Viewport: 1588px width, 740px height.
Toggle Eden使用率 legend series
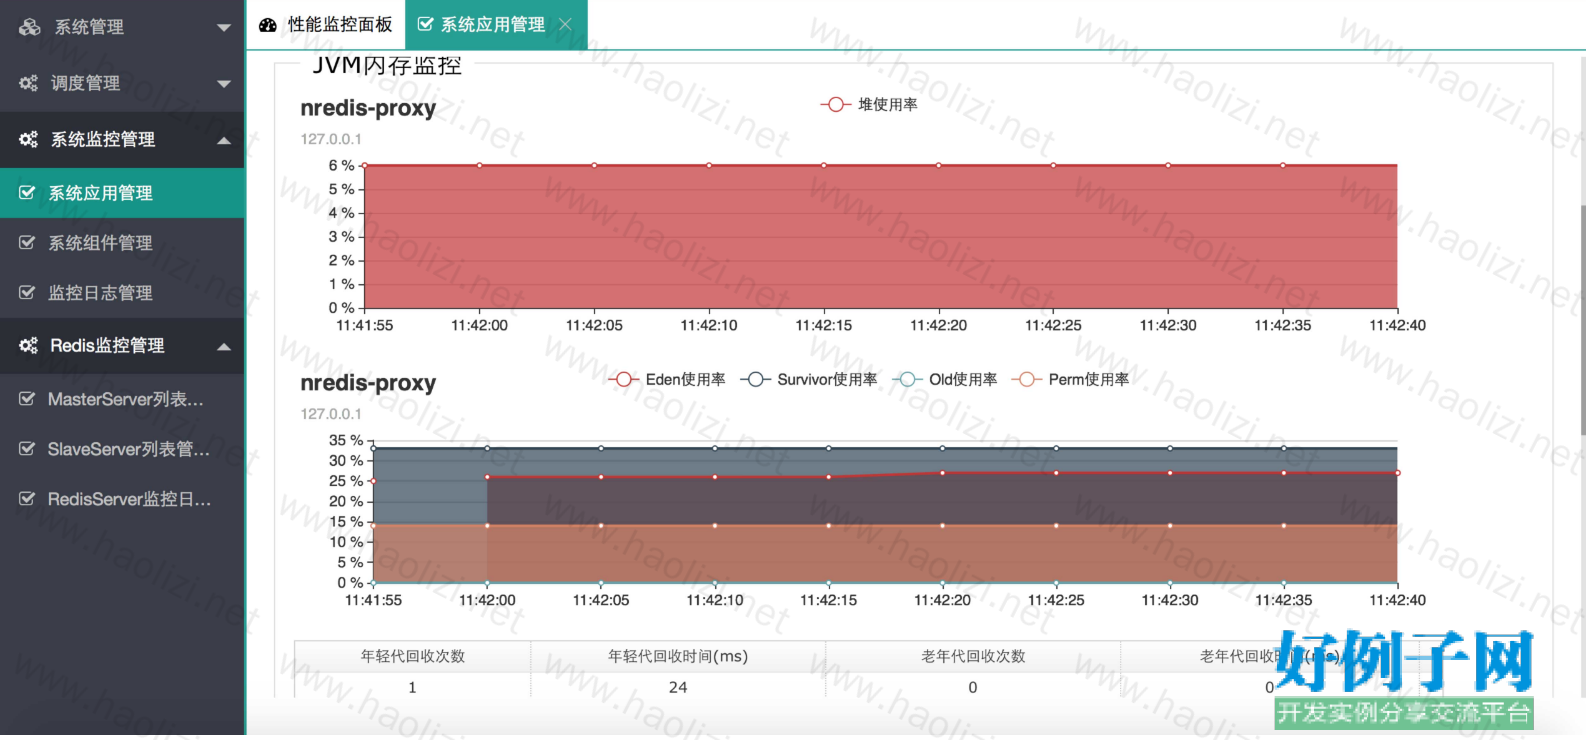pos(667,379)
